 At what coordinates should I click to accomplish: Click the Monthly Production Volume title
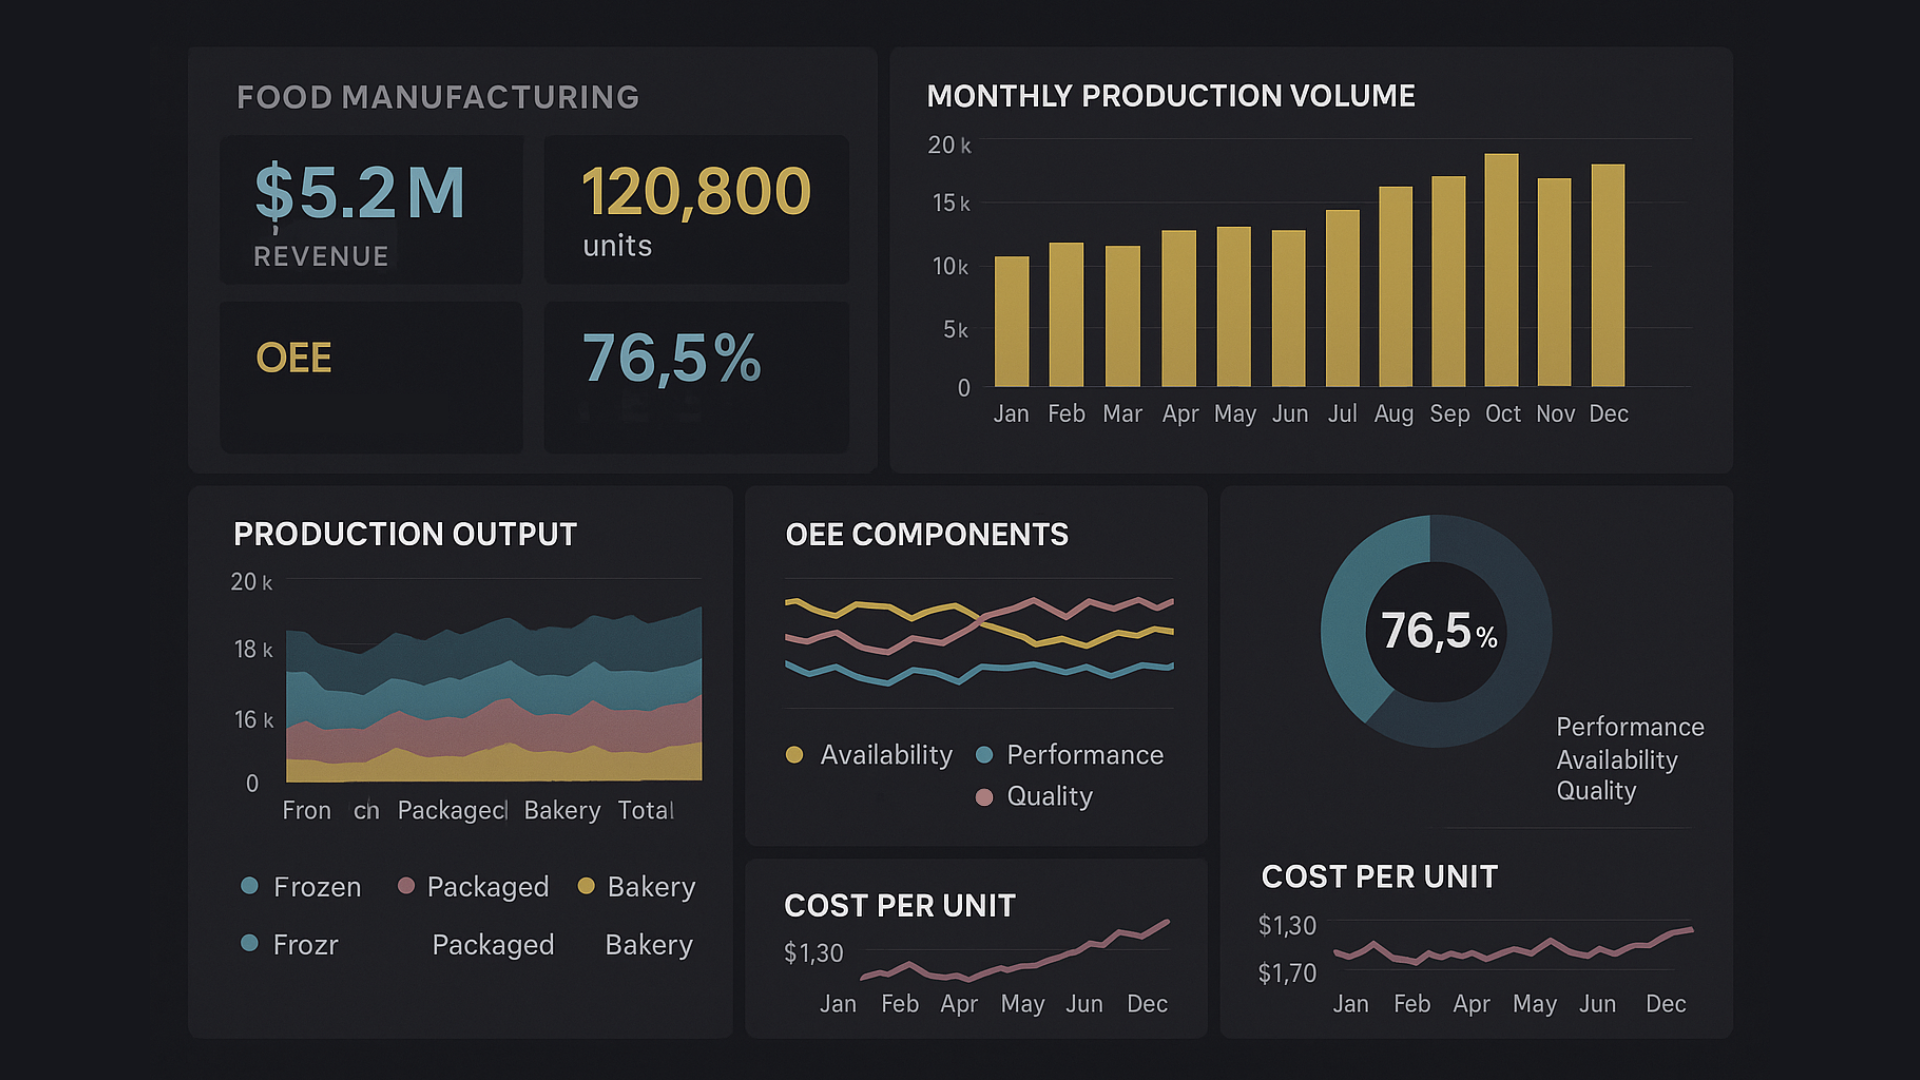click(x=1170, y=96)
